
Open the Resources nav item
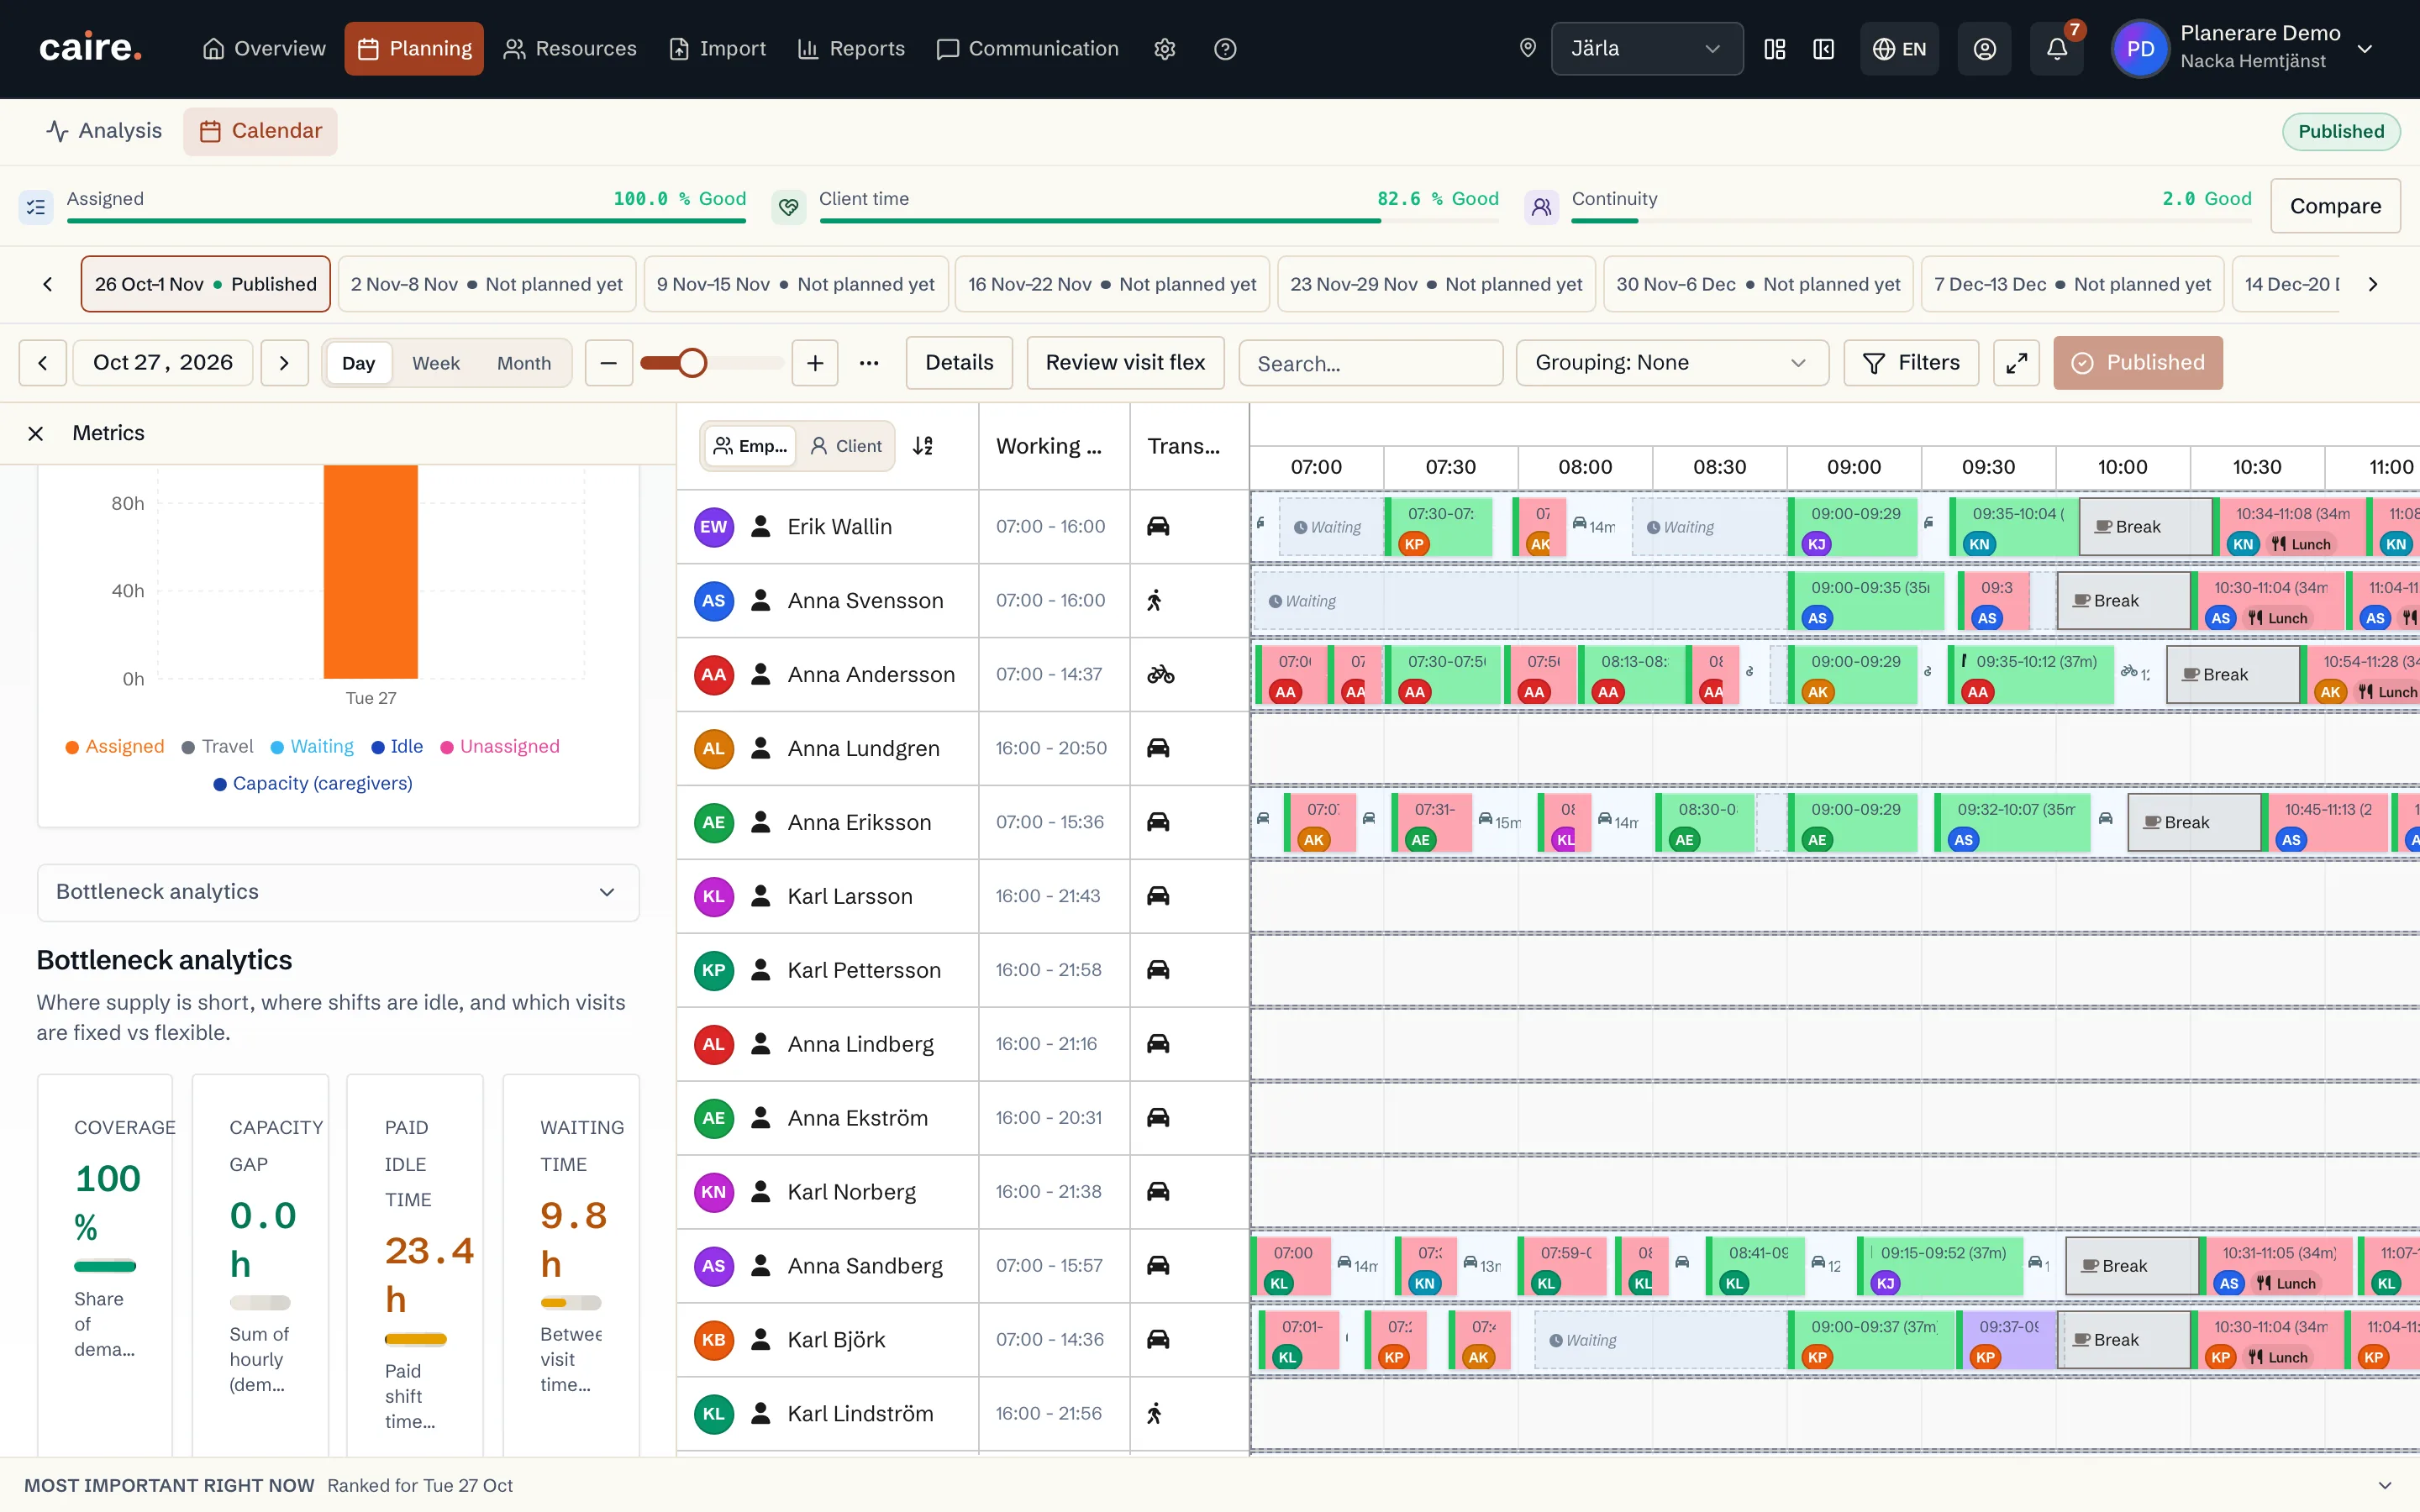[x=570, y=49]
